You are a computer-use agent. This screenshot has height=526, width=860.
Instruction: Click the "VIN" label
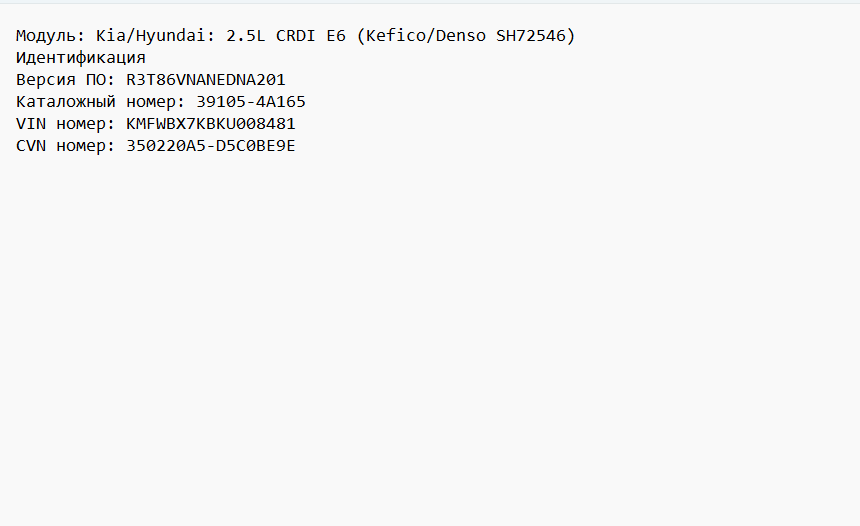[31, 123]
